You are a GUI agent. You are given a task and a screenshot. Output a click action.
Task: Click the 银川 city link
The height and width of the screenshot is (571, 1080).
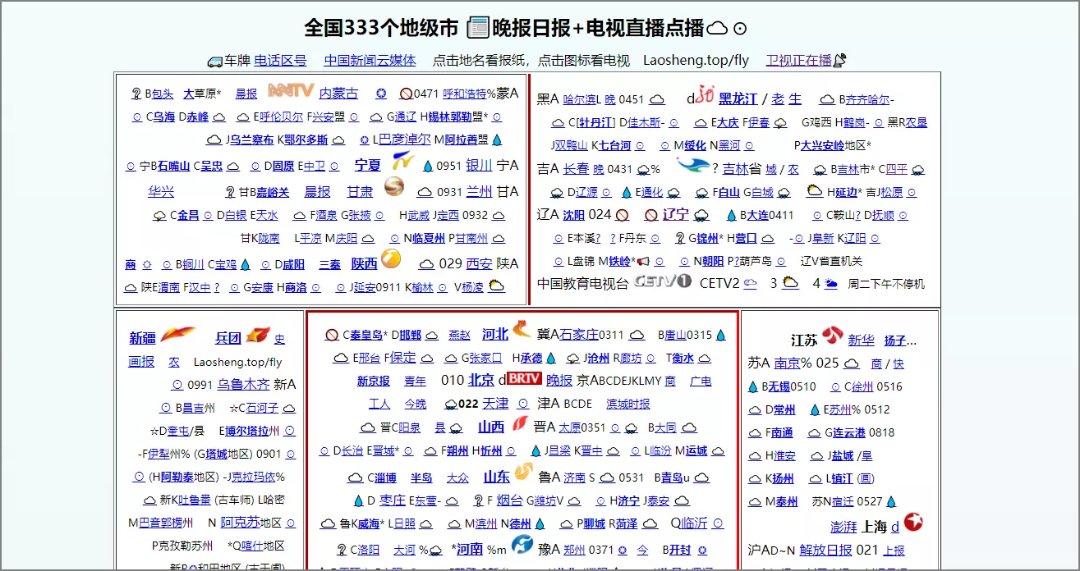pos(479,166)
